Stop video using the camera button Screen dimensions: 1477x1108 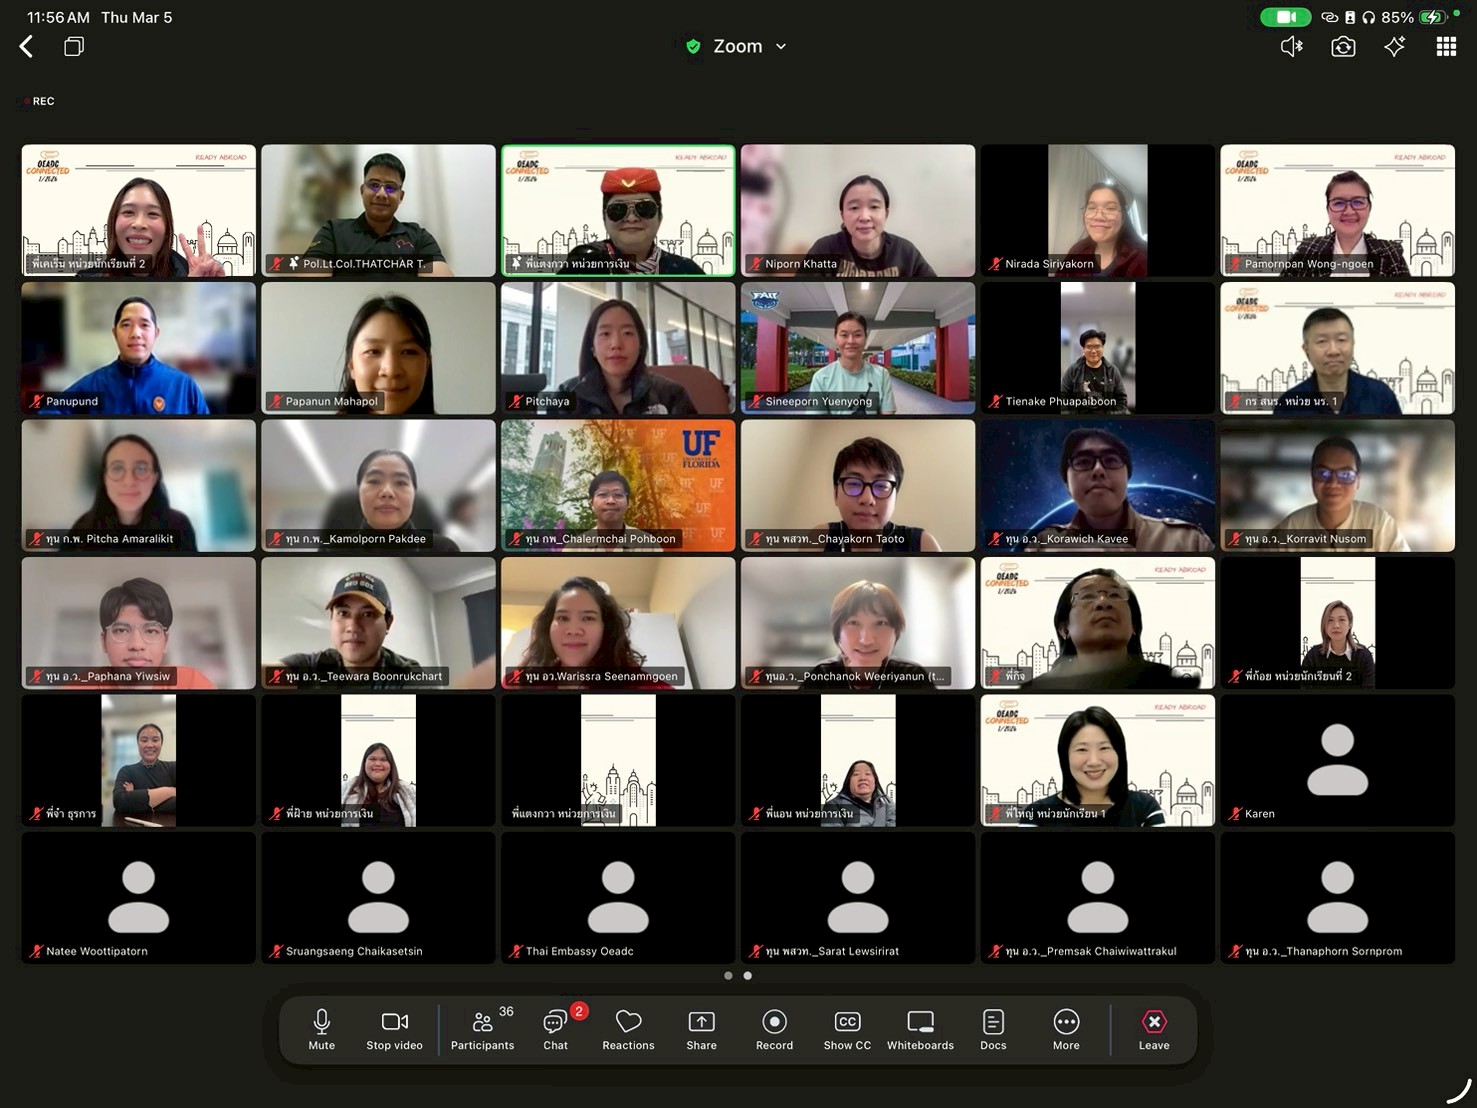pyautogui.click(x=394, y=1029)
